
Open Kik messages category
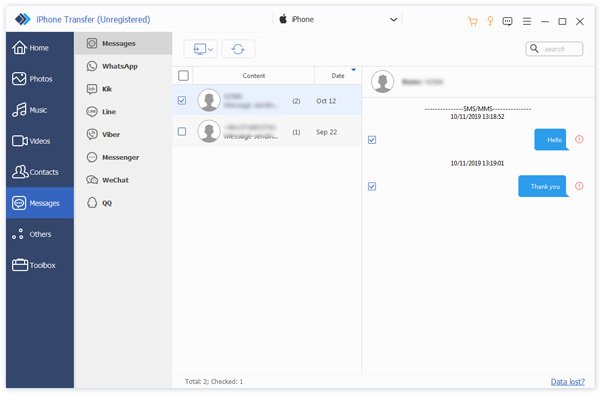click(123, 89)
